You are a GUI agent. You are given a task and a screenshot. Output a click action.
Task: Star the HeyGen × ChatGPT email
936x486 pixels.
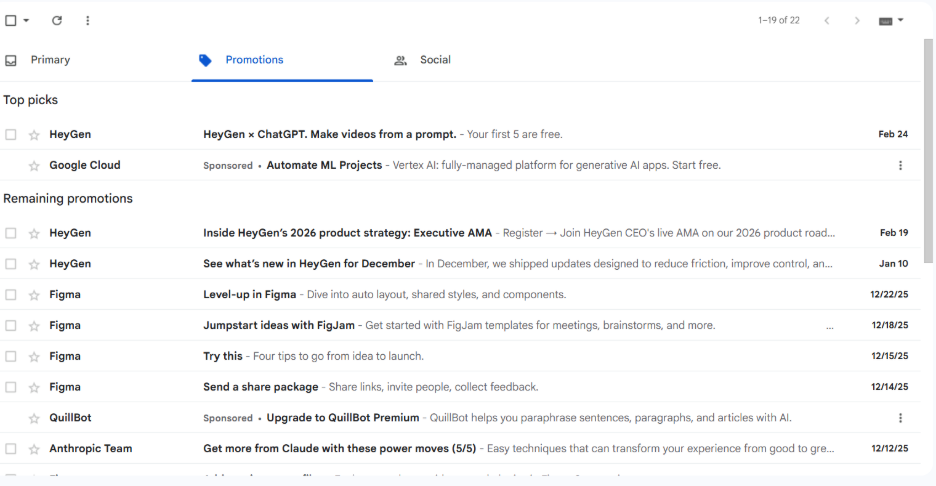[x=34, y=135]
